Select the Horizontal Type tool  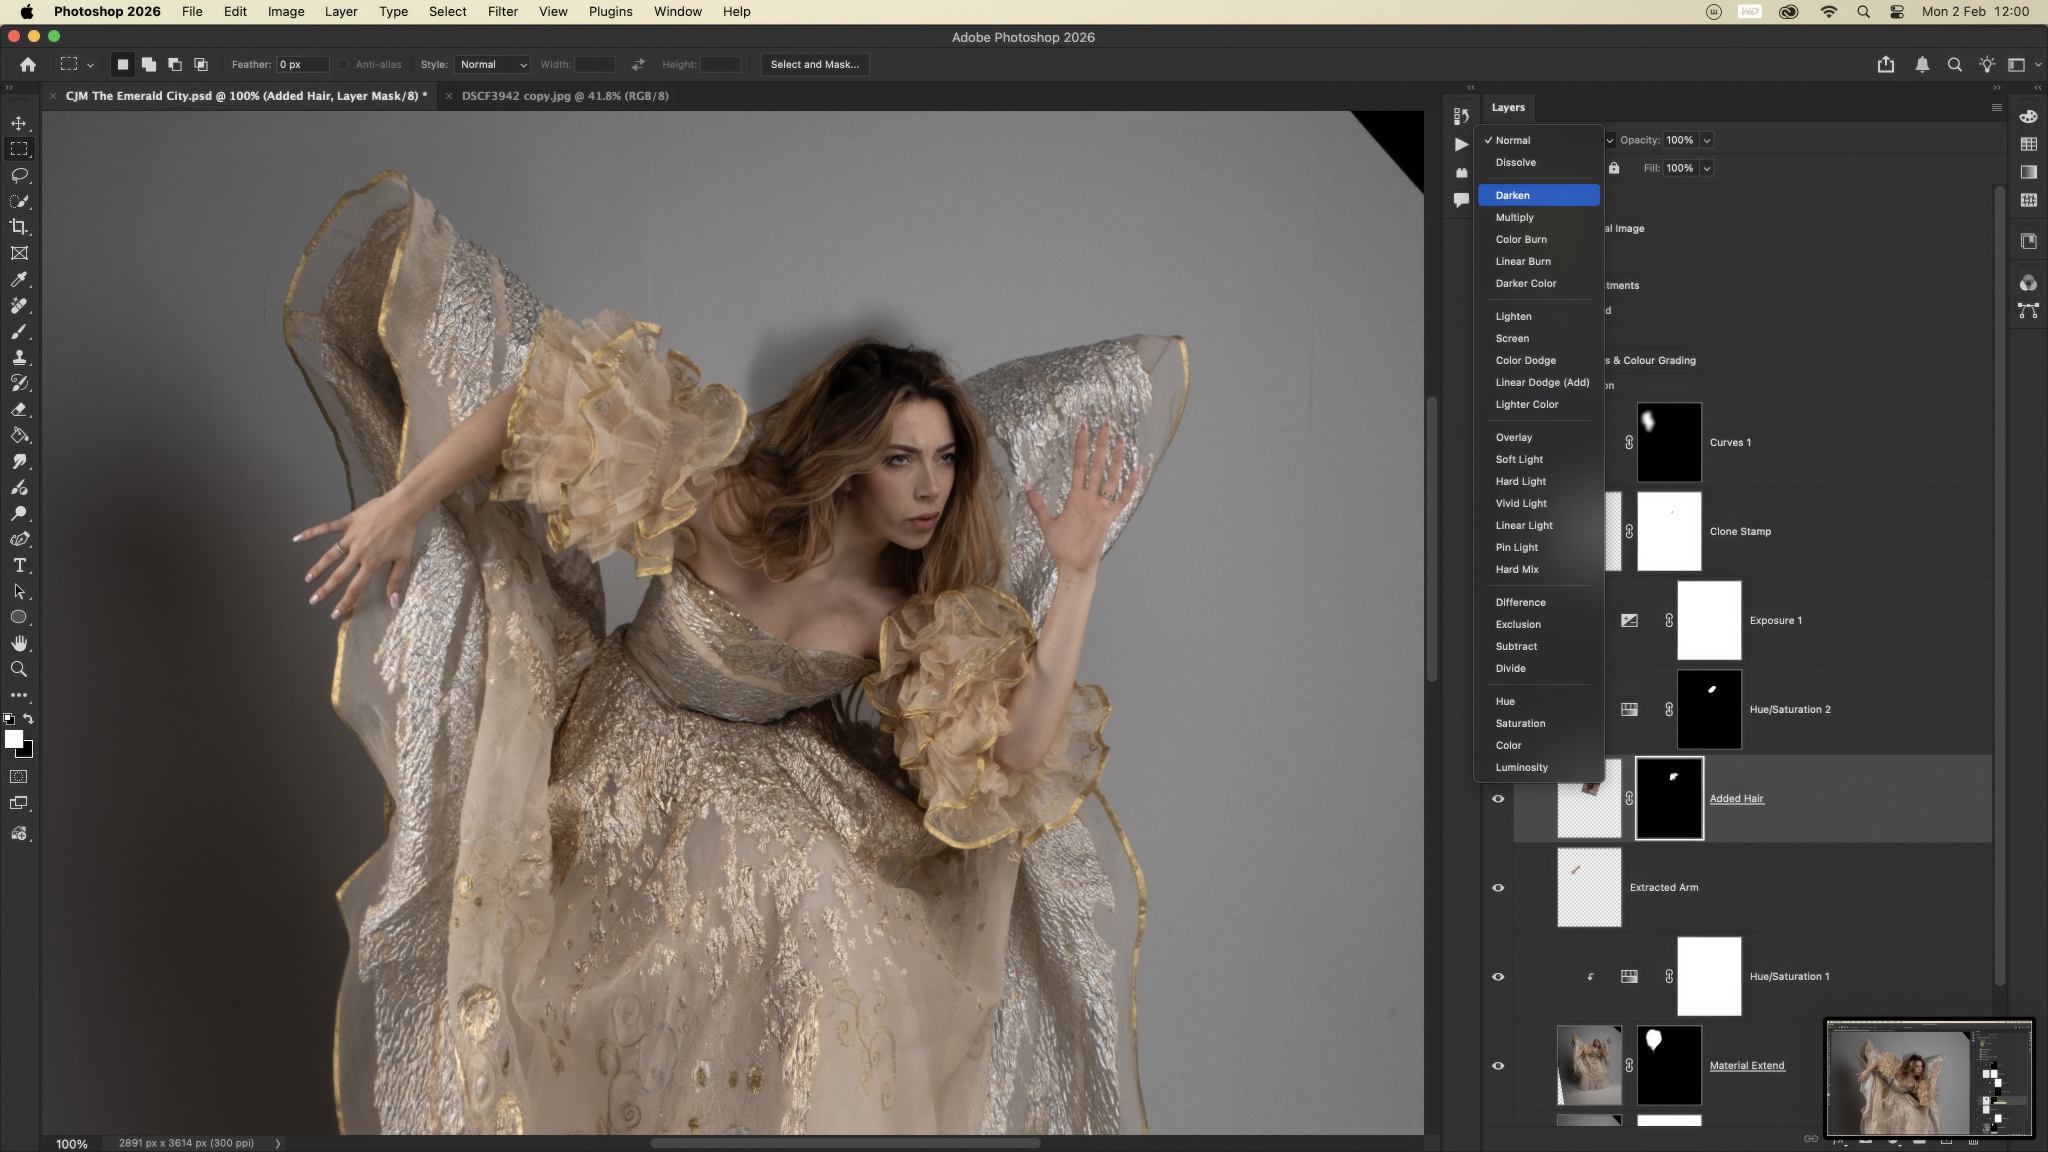[19, 565]
